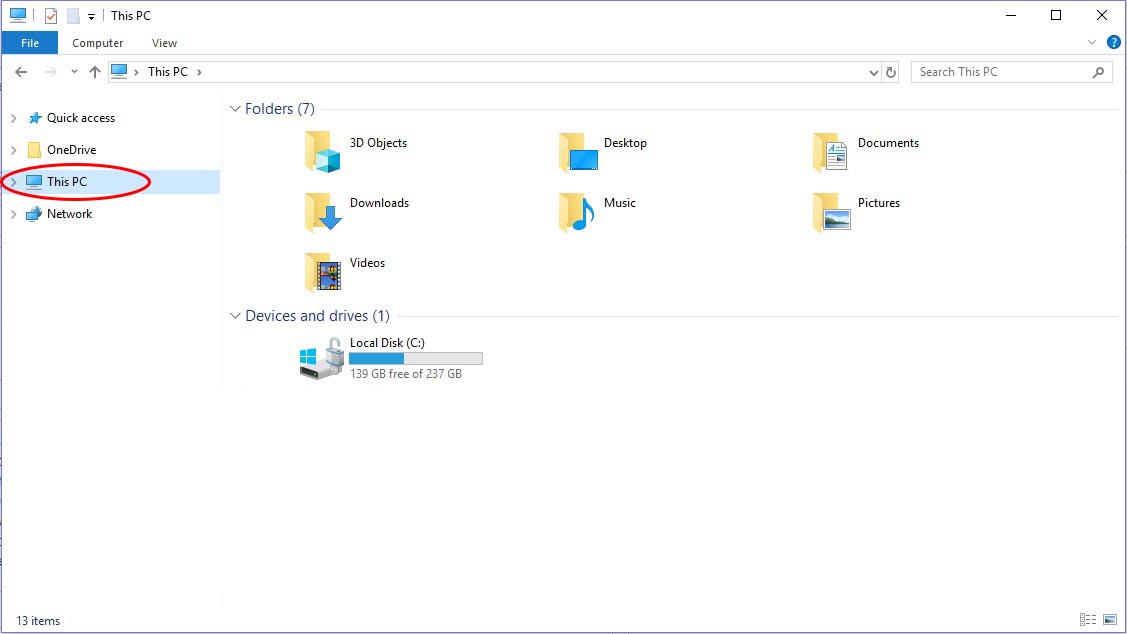Click the Help question mark icon
The height and width of the screenshot is (634, 1127).
(x=1114, y=43)
